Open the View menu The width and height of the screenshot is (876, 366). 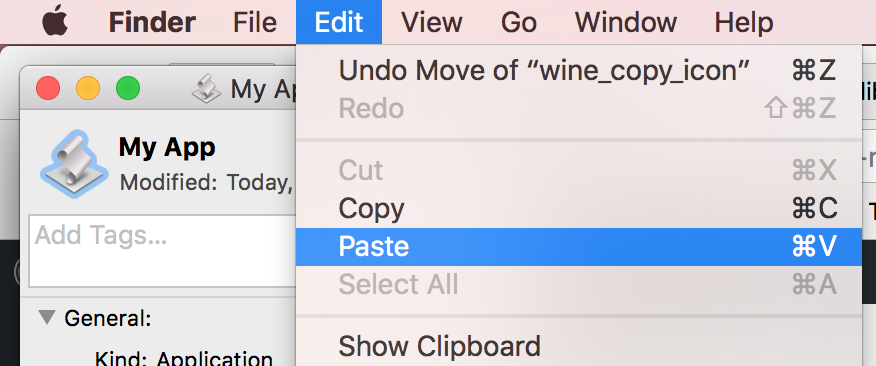(431, 22)
